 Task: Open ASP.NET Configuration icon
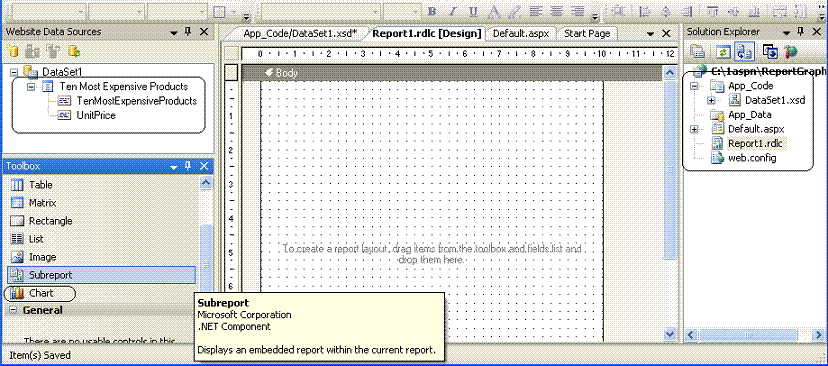[790, 52]
